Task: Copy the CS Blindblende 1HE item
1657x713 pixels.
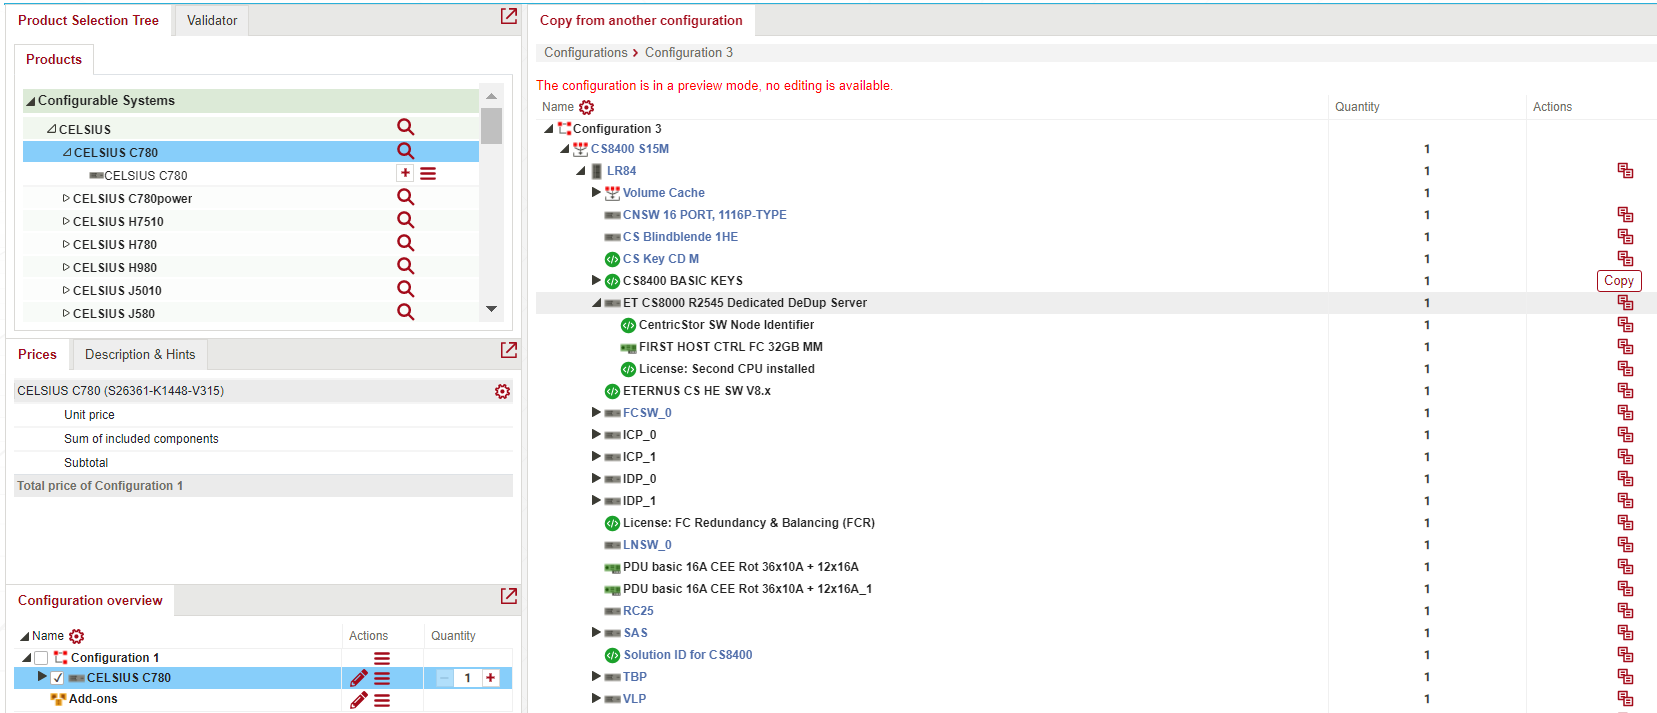Action: point(1625,237)
